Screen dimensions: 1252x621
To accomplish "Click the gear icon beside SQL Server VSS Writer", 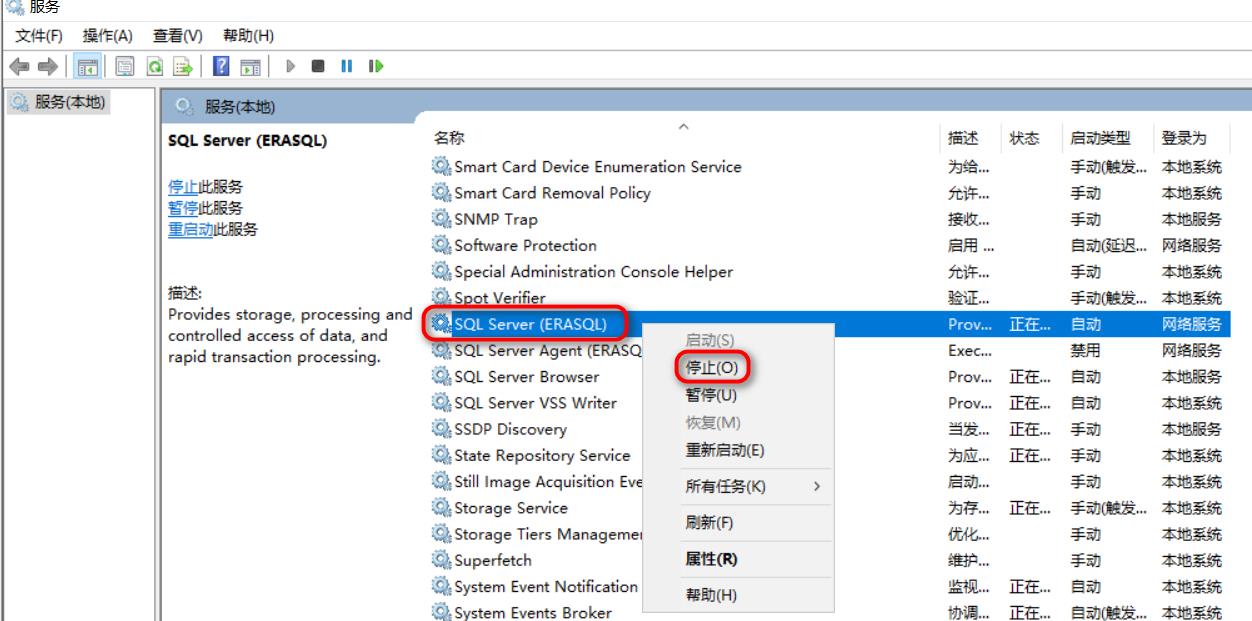I will point(441,403).
